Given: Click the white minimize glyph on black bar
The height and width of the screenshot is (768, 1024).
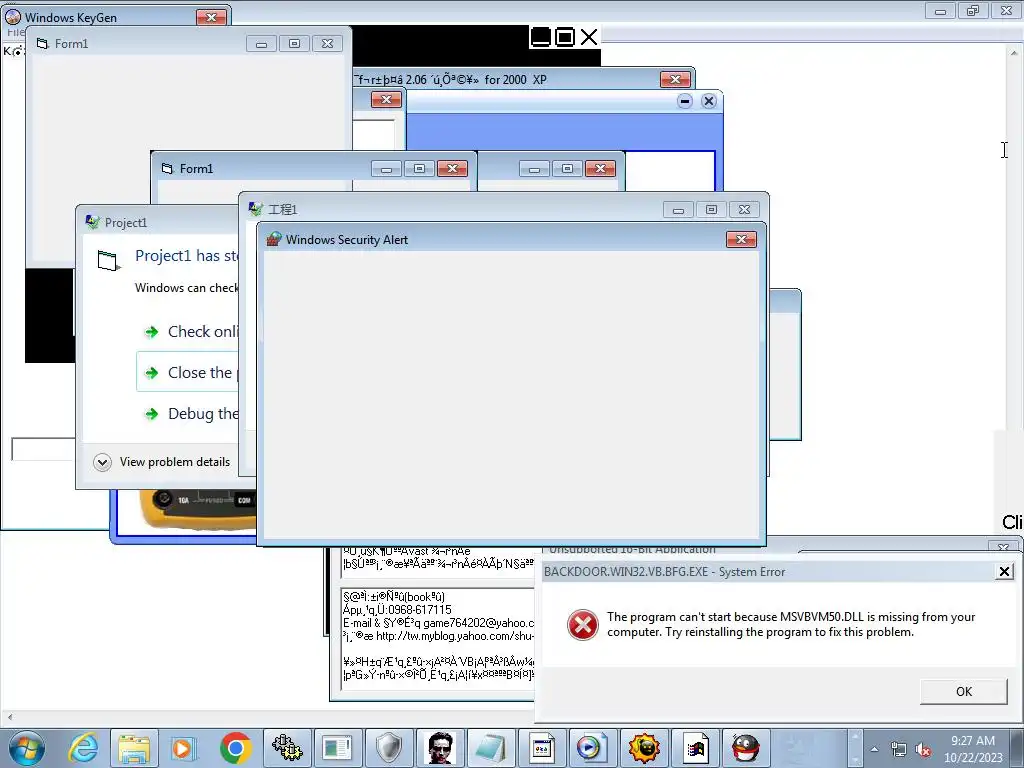Looking at the screenshot, I should pyautogui.click(x=541, y=37).
